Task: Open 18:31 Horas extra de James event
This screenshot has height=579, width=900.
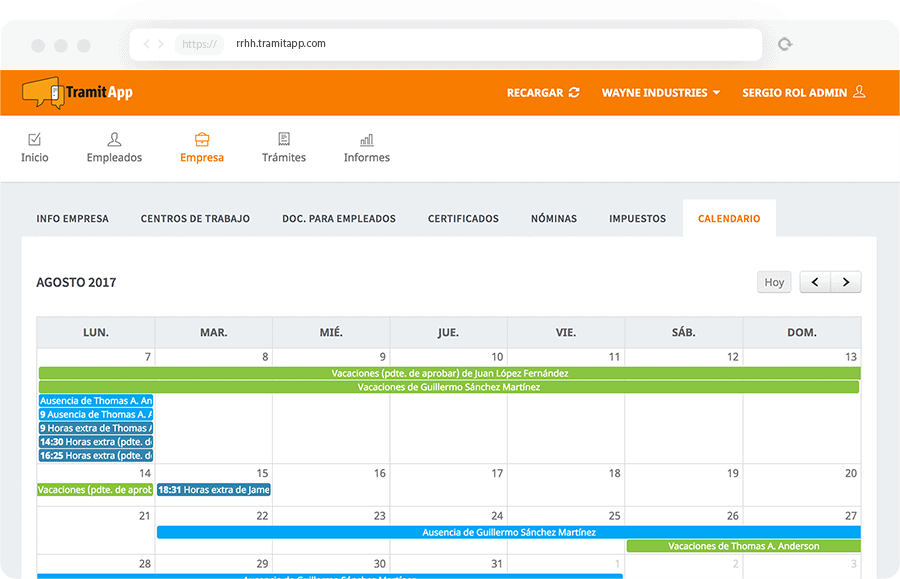Action: [x=214, y=489]
